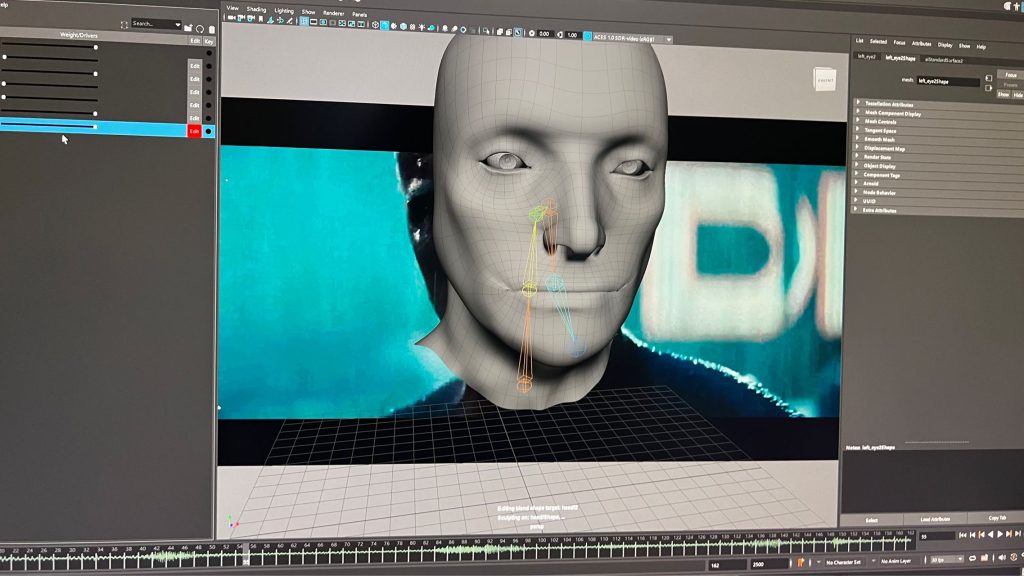Viewport: 1024px width, 576px height.
Task: Toggle the Safe Action overlay
Action: coord(351,24)
